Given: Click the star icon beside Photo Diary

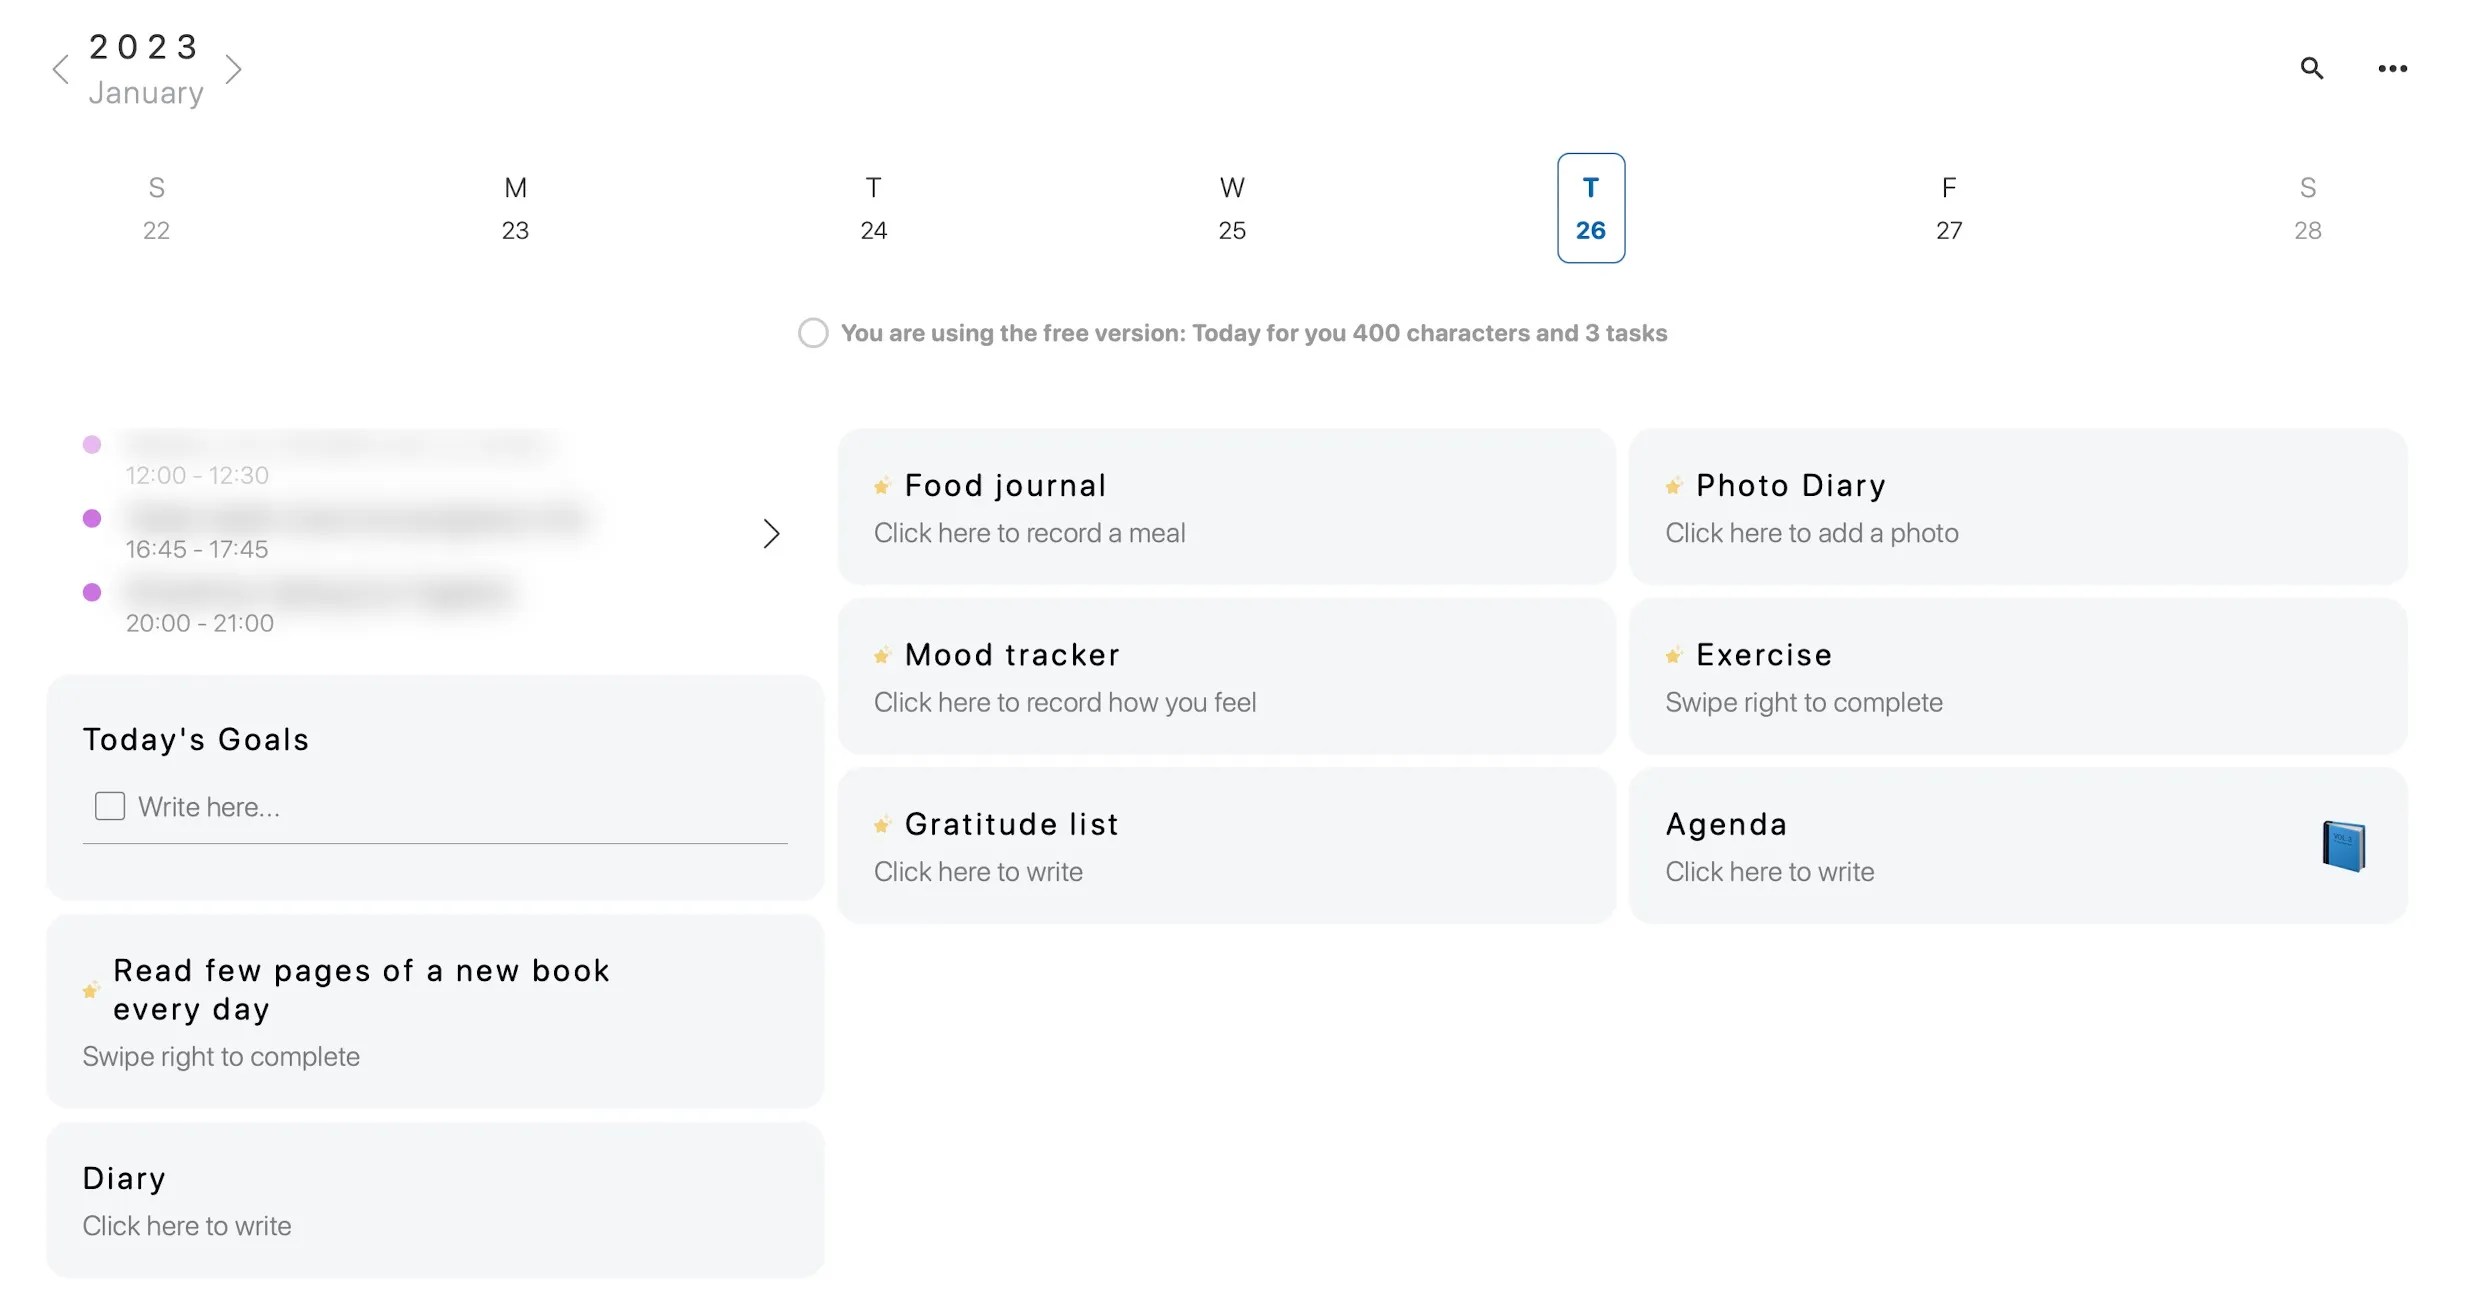Looking at the screenshot, I should point(1672,486).
